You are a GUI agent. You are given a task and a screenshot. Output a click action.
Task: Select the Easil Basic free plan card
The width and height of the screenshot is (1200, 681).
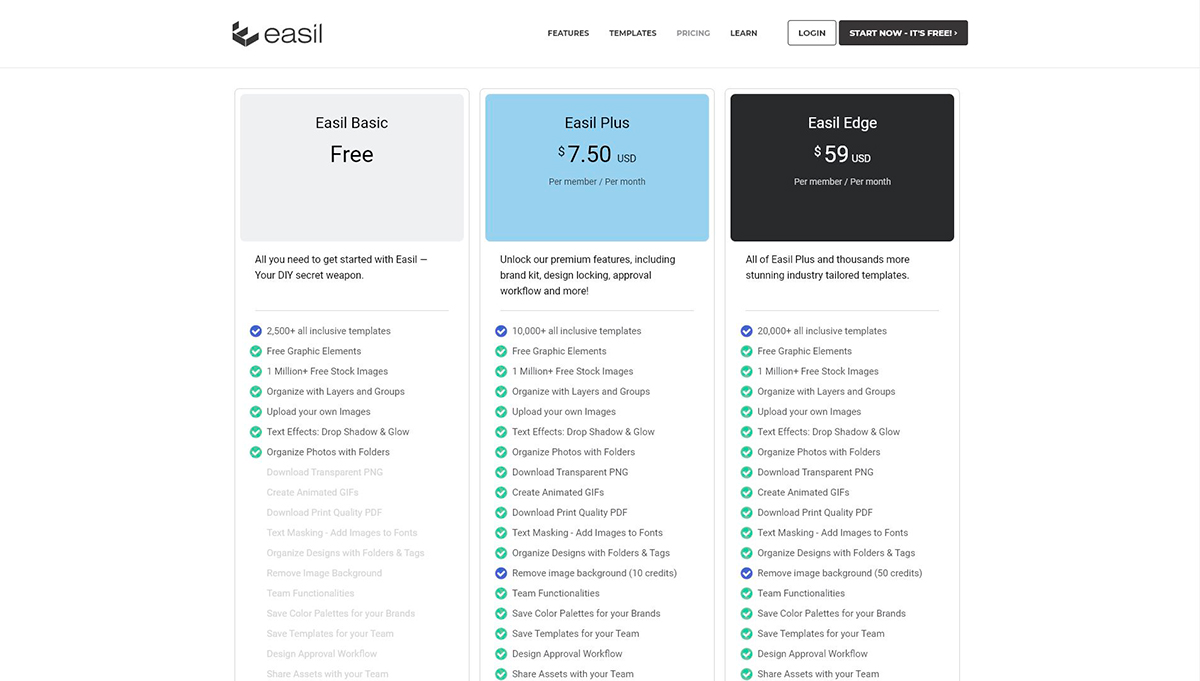click(351, 167)
